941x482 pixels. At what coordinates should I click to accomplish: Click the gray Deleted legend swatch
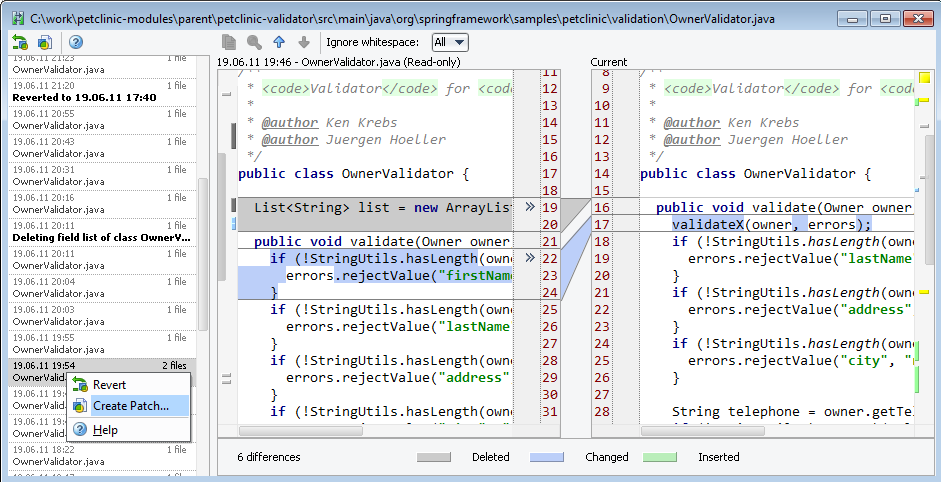tap(433, 457)
